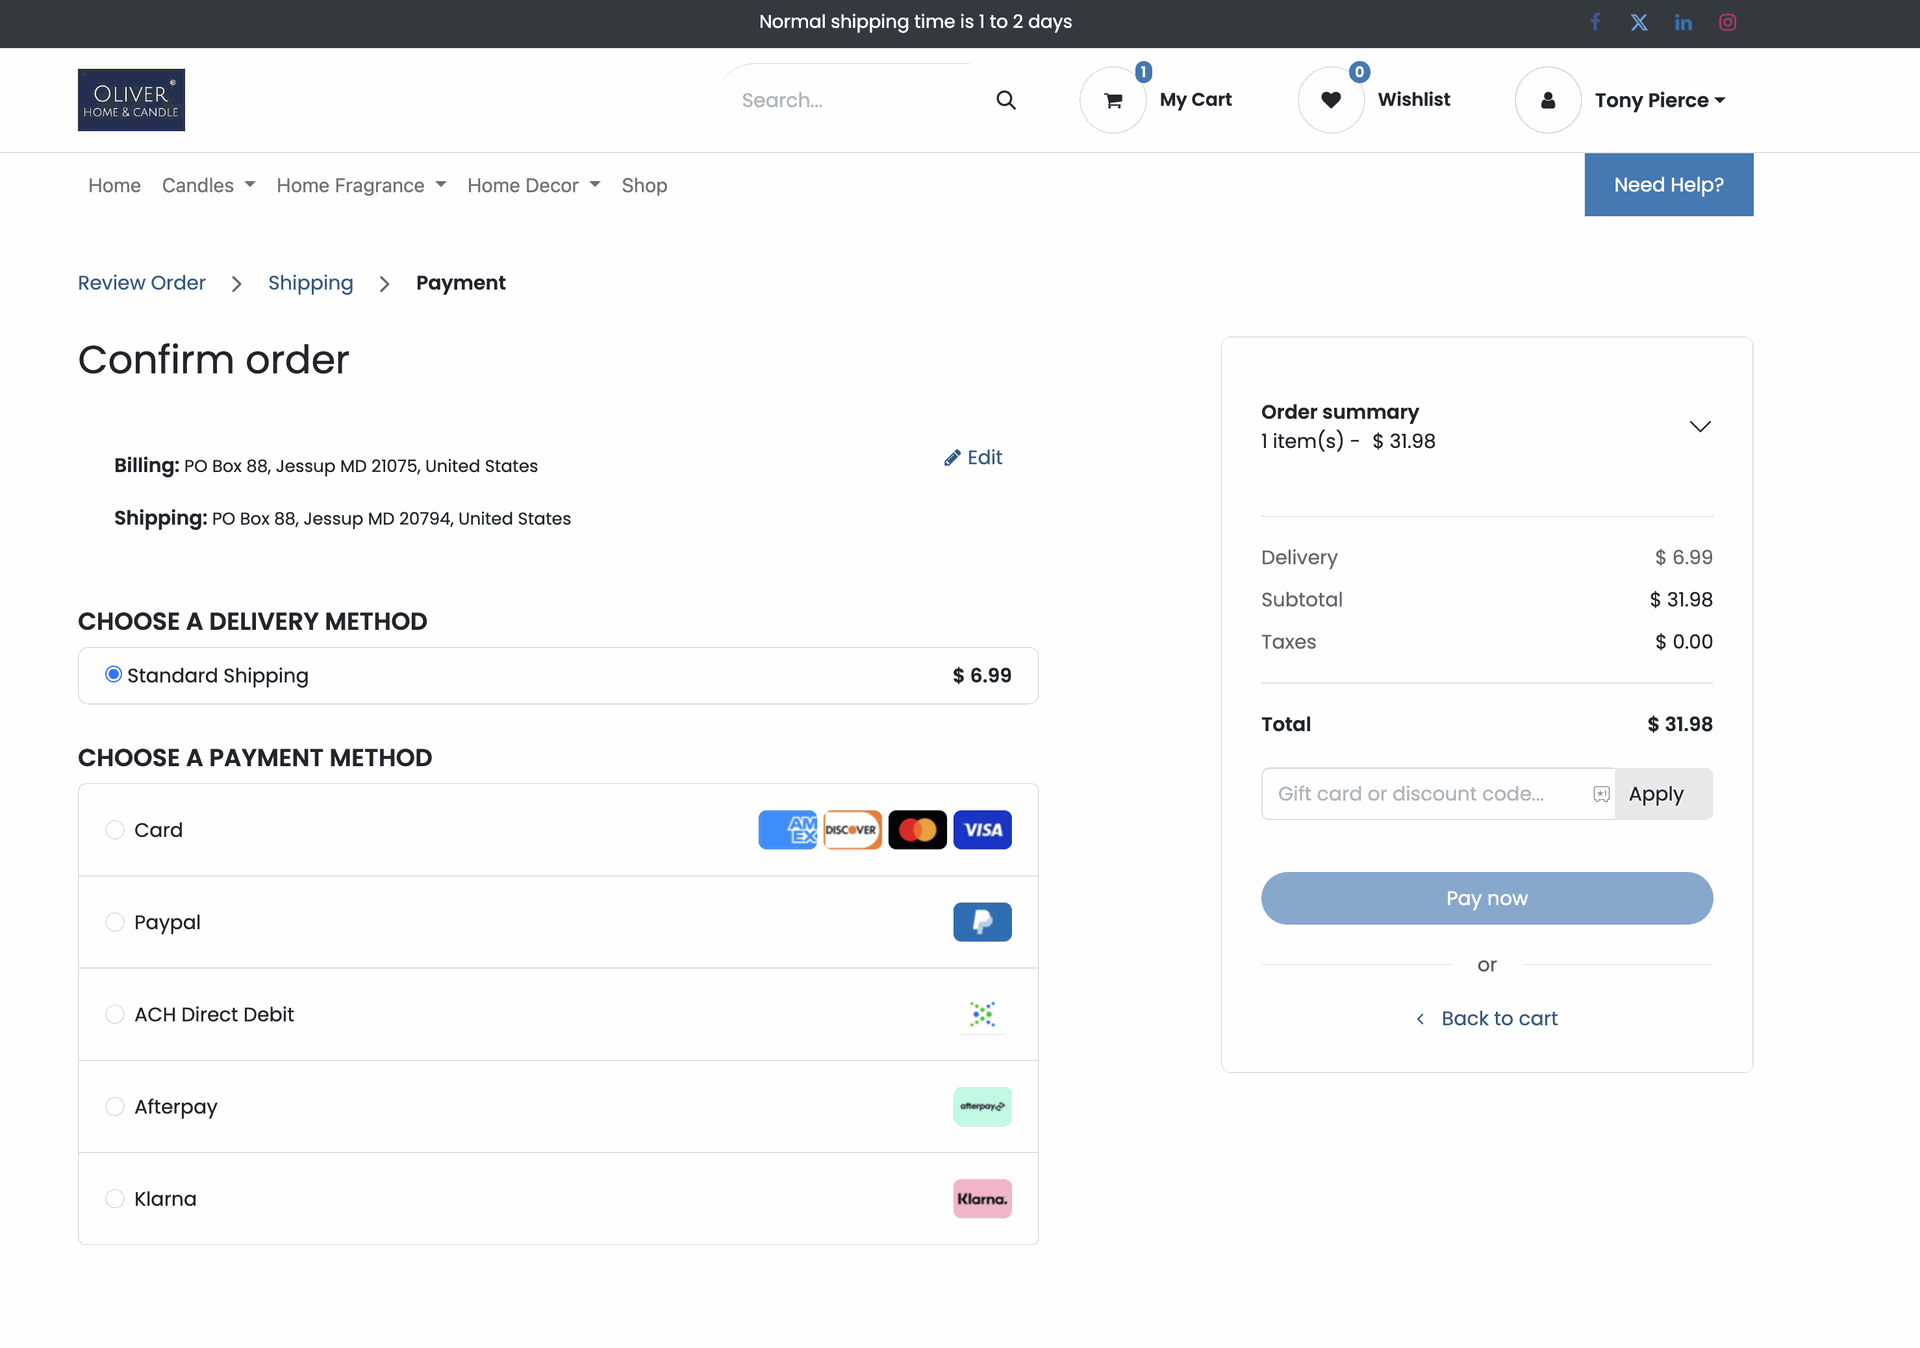Open the Instagram social icon
The height and width of the screenshot is (1348, 1920).
point(1727,22)
